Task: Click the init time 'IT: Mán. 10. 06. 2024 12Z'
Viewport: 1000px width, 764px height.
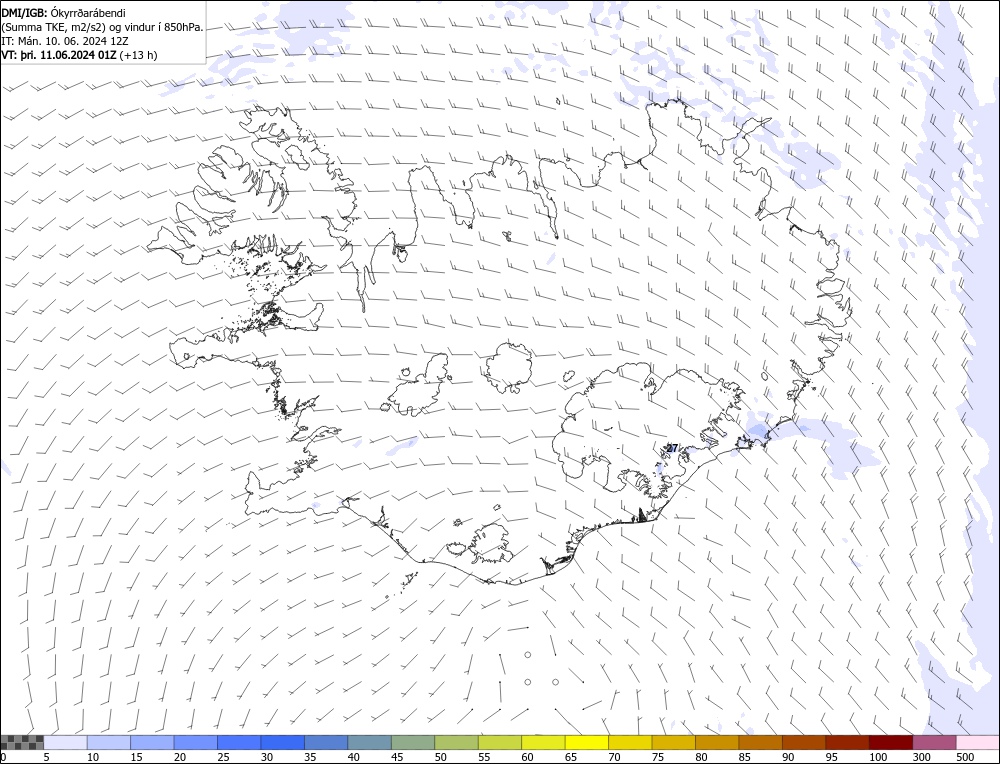Action: click(x=65, y=41)
